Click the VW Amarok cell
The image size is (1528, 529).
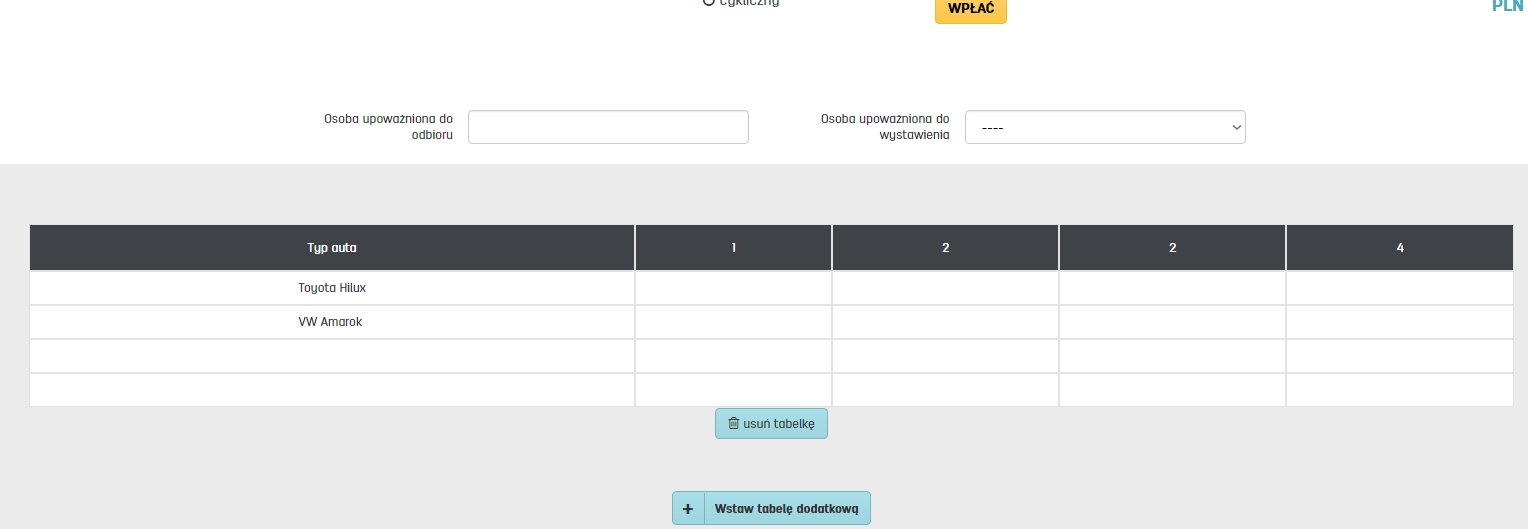click(x=332, y=322)
